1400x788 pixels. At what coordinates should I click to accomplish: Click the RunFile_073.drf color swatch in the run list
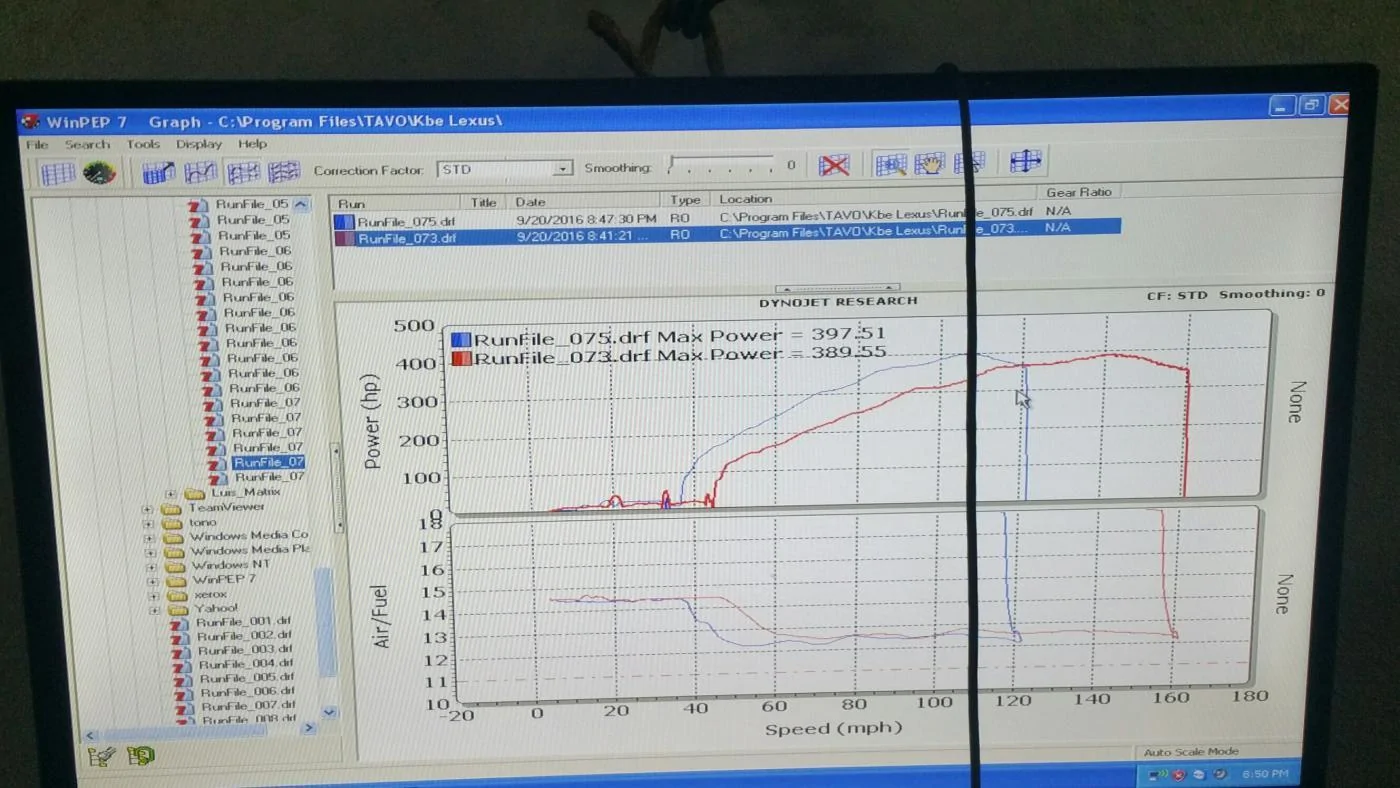[x=345, y=238]
